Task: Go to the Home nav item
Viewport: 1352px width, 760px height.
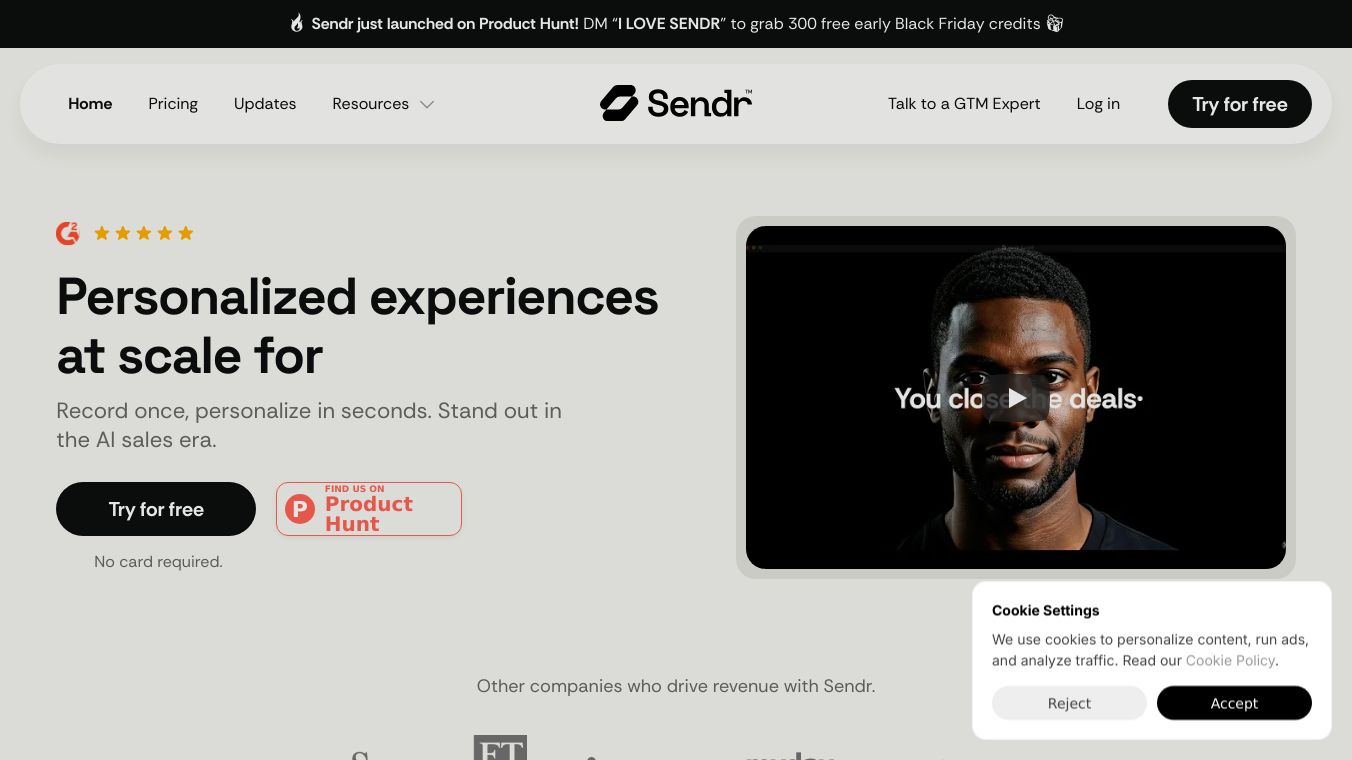Action: pyautogui.click(x=90, y=104)
